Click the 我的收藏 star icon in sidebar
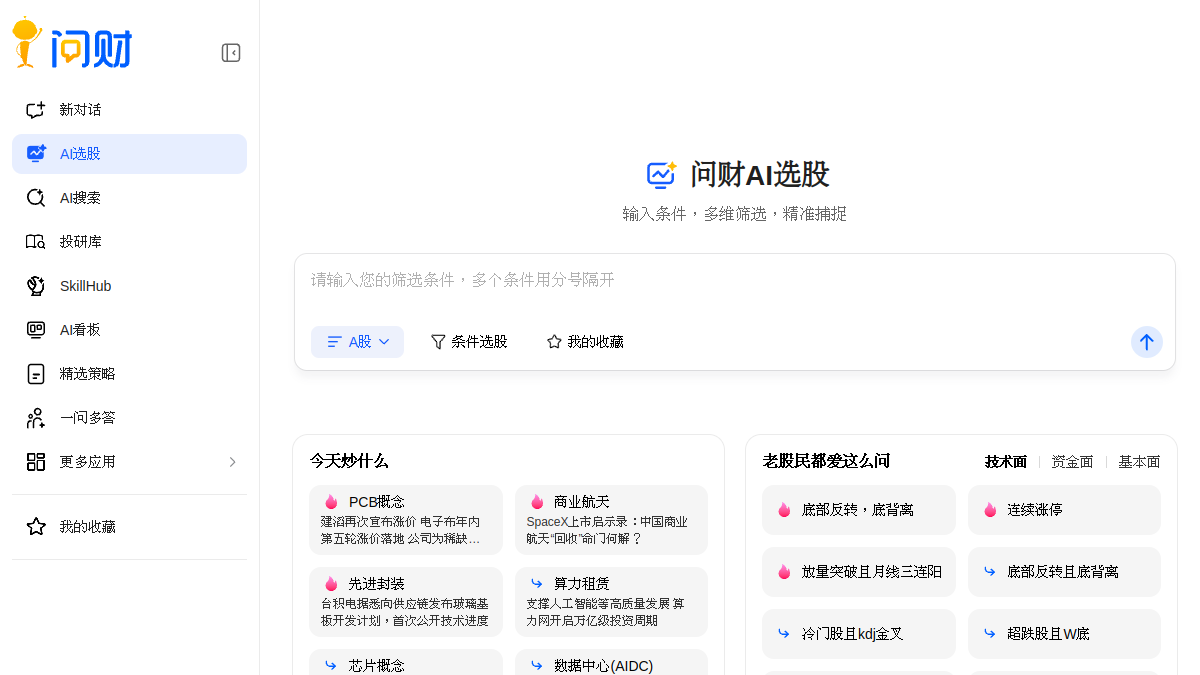1200x675 pixels. tap(36, 526)
